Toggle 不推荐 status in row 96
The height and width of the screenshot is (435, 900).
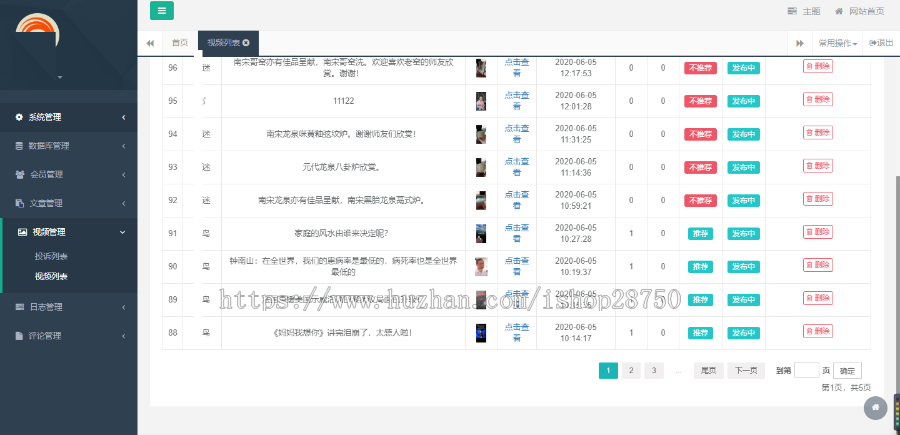pyautogui.click(x=700, y=68)
